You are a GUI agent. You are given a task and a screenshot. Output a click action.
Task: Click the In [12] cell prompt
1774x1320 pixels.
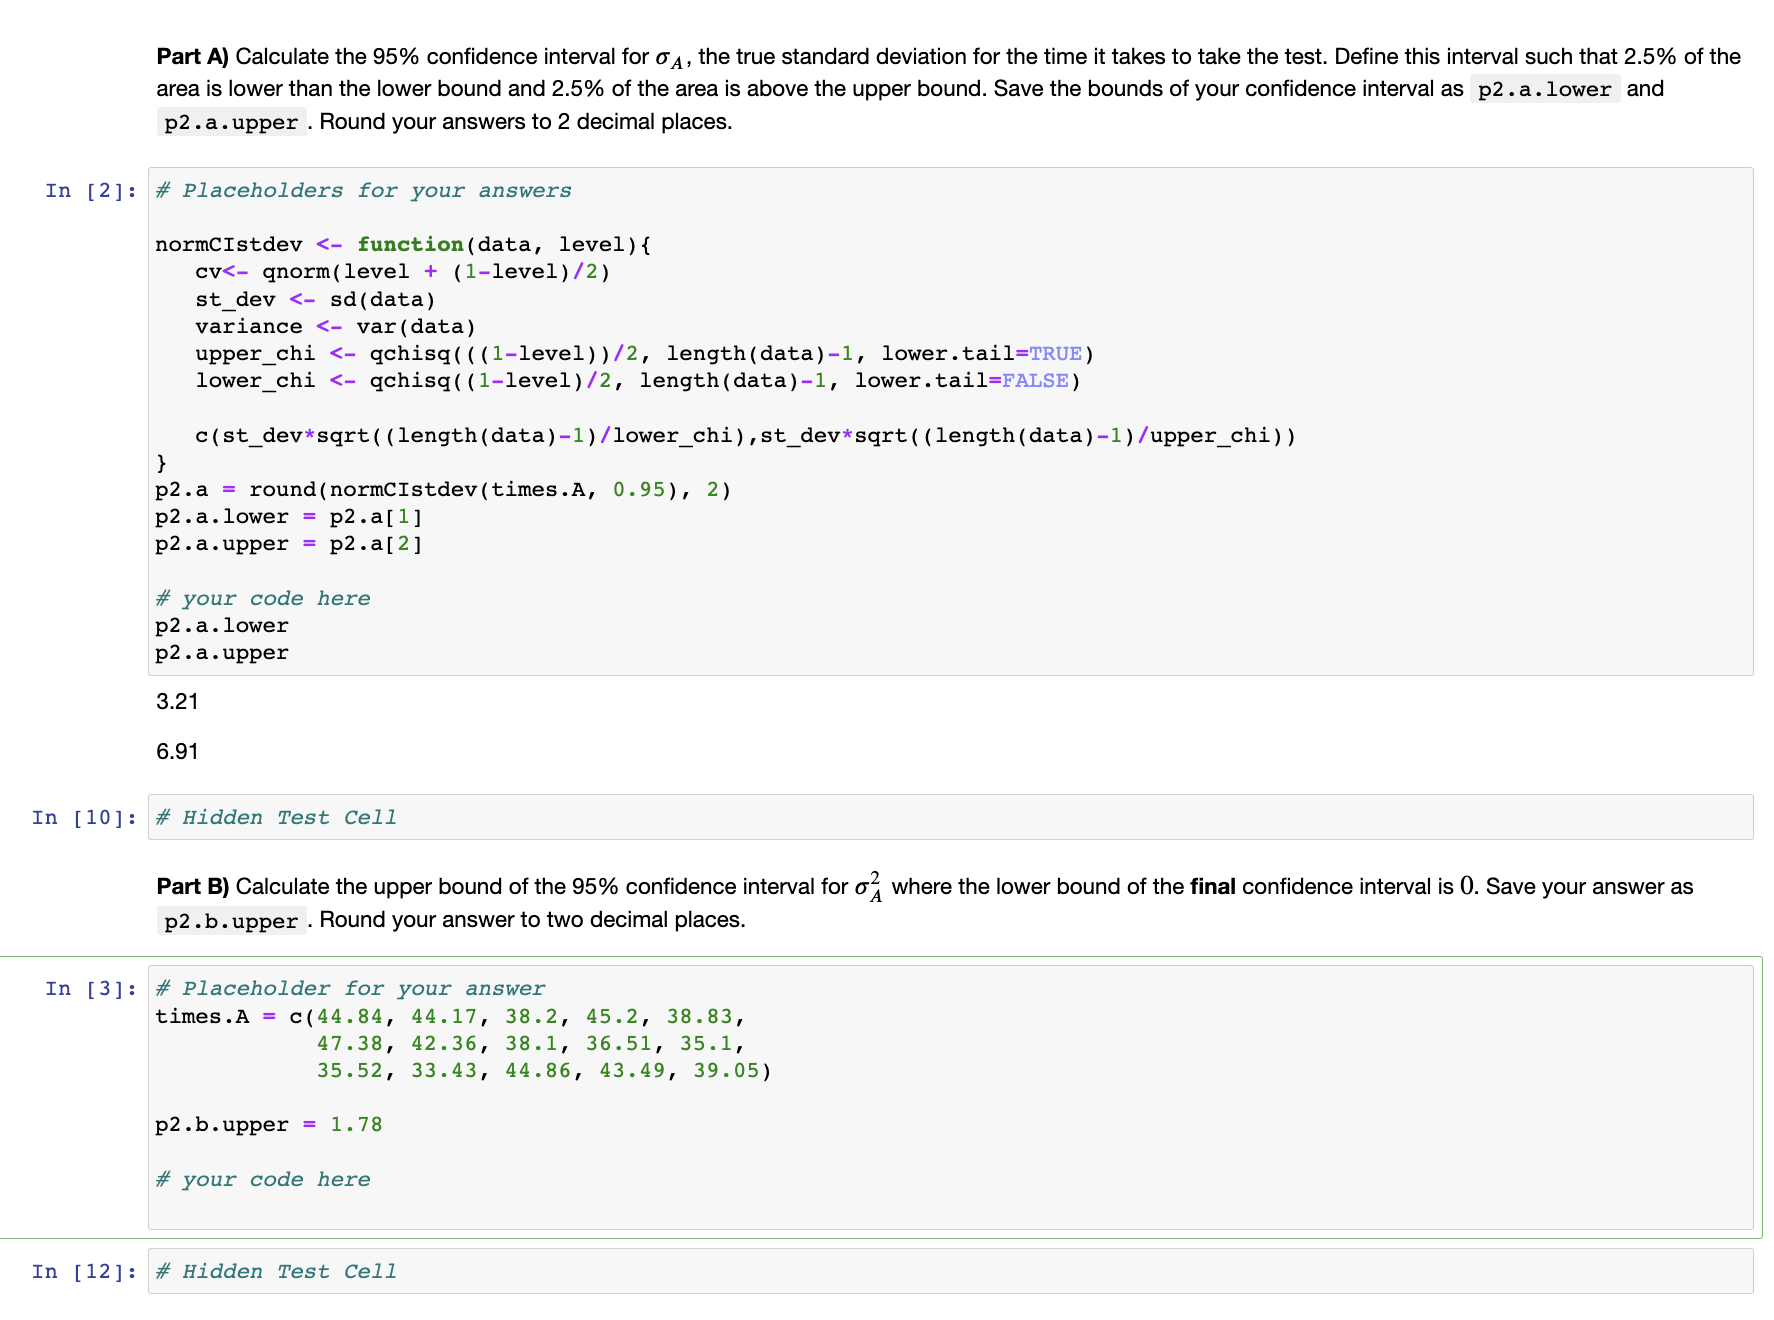pos(84,1271)
